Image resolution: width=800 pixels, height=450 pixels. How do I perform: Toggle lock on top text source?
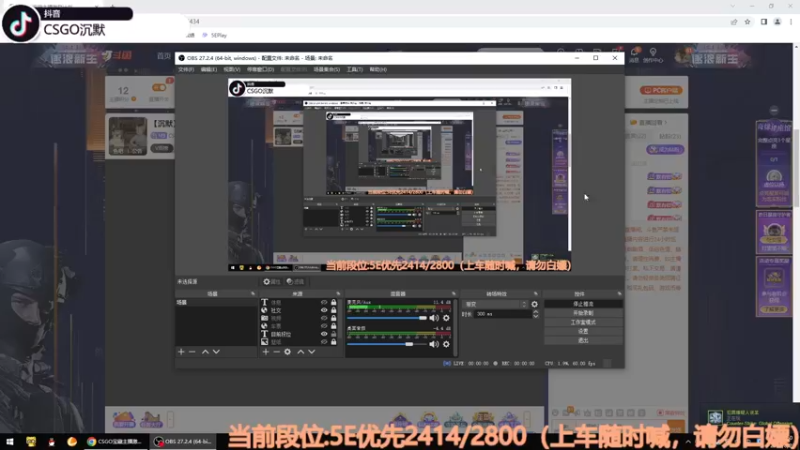pyautogui.click(x=334, y=303)
